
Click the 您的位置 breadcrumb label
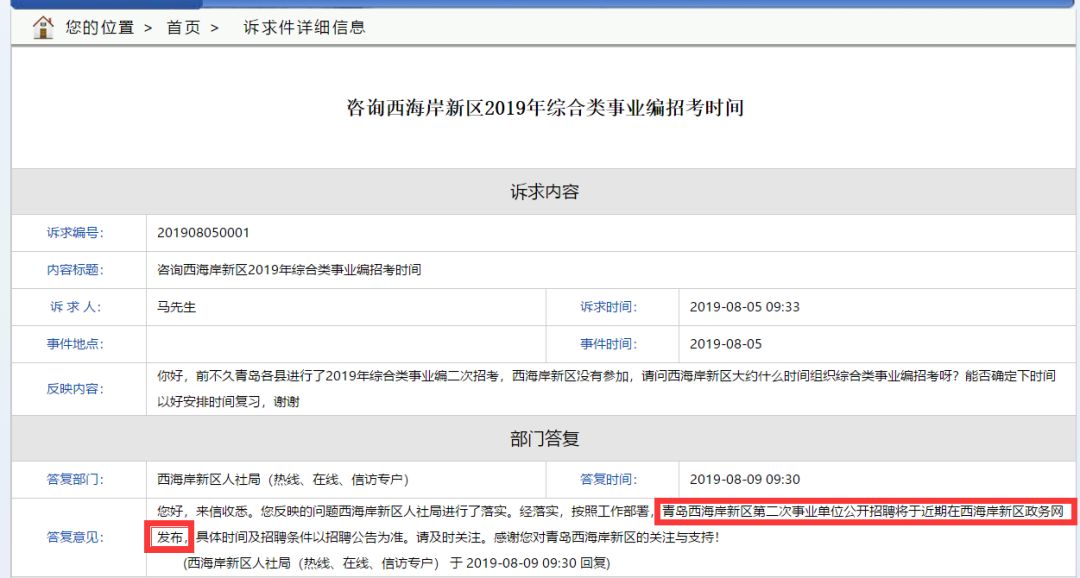(x=100, y=28)
